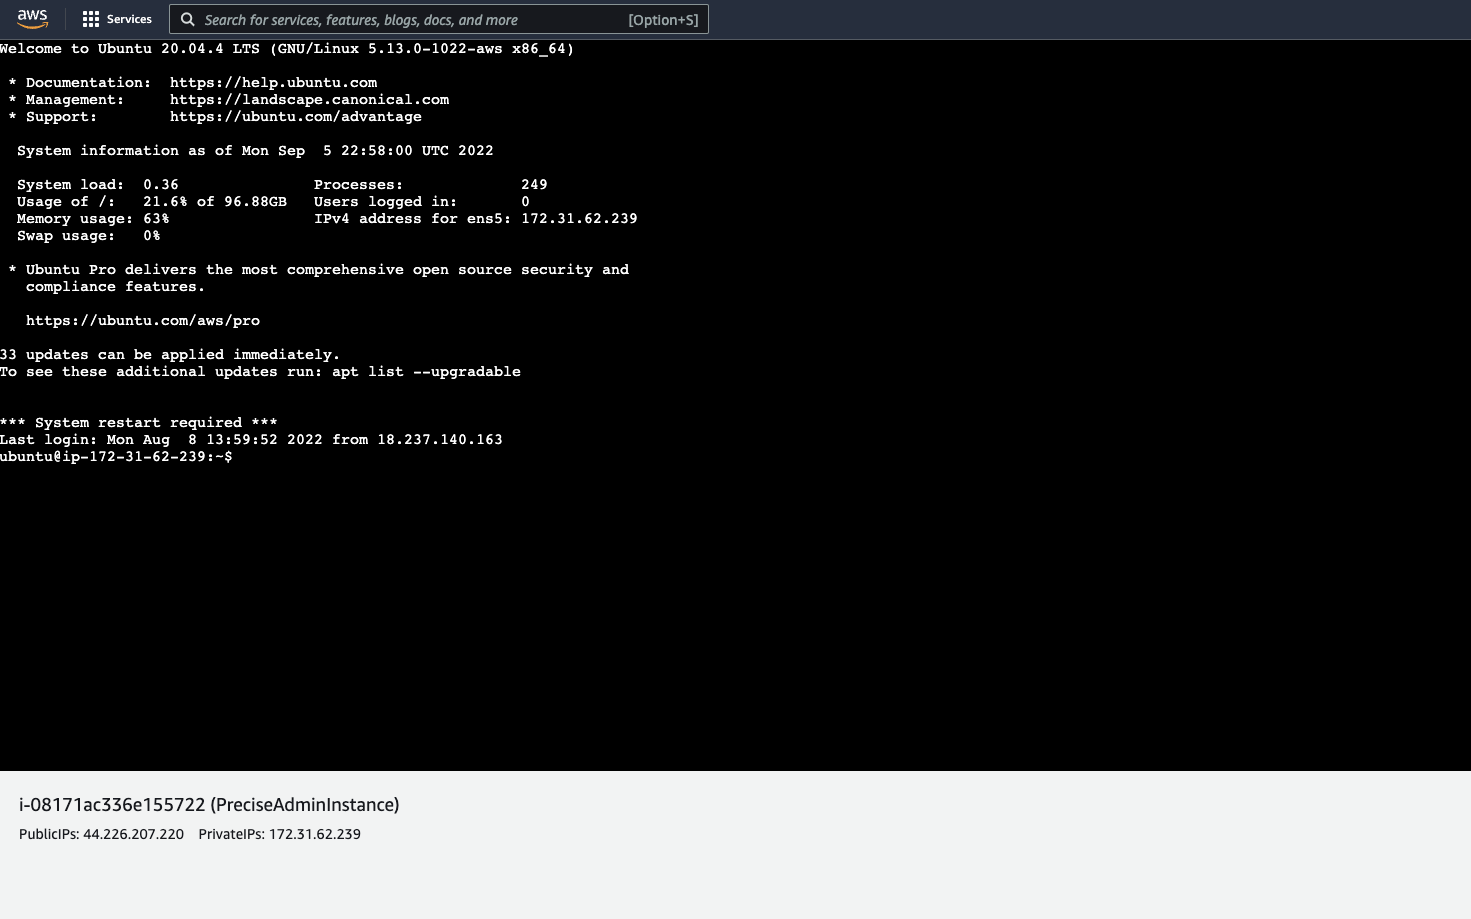Click the System restart required notice
This screenshot has height=919, width=1471.
point(139,423)
